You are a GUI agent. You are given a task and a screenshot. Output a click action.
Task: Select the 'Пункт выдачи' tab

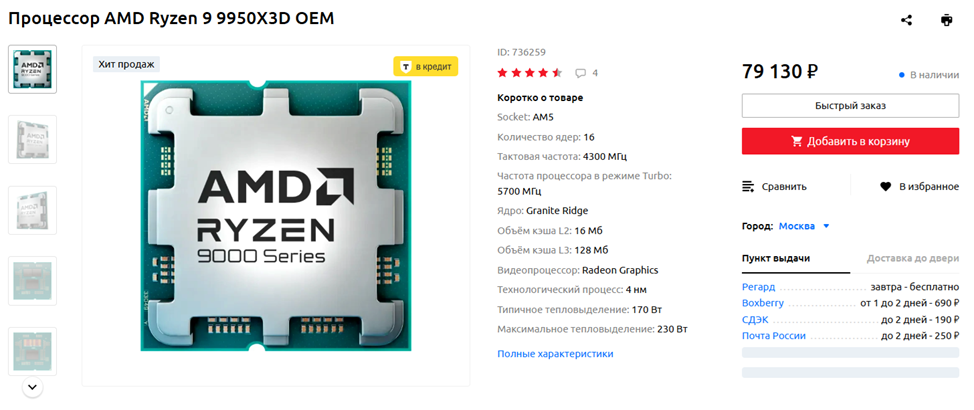776,258
